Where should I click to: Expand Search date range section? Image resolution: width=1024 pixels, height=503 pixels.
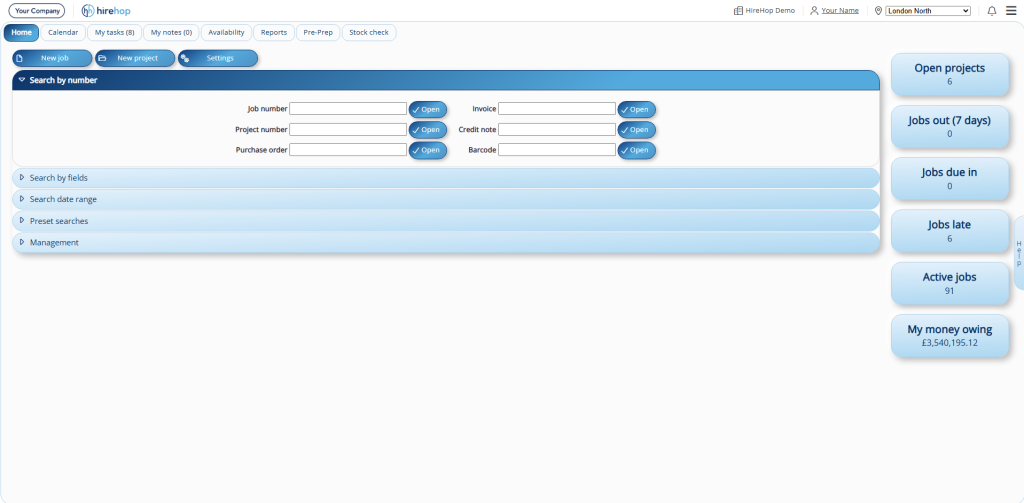(446, 199)
